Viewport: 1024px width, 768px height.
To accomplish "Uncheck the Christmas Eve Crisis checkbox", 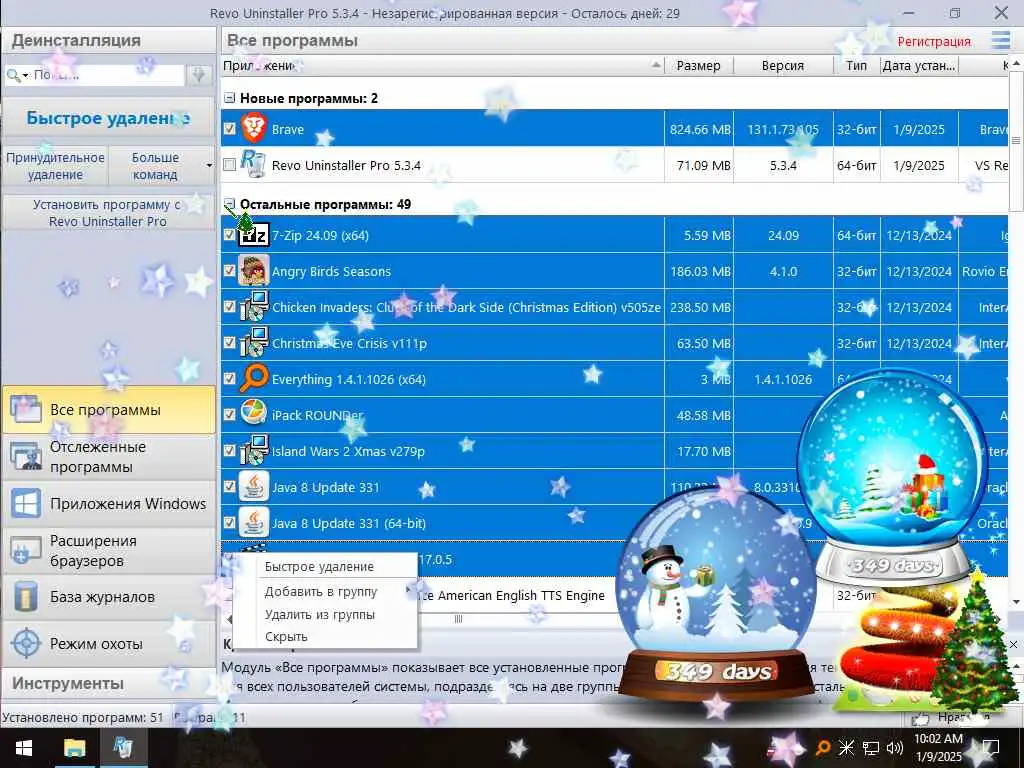I will click(x=229, y=342).
